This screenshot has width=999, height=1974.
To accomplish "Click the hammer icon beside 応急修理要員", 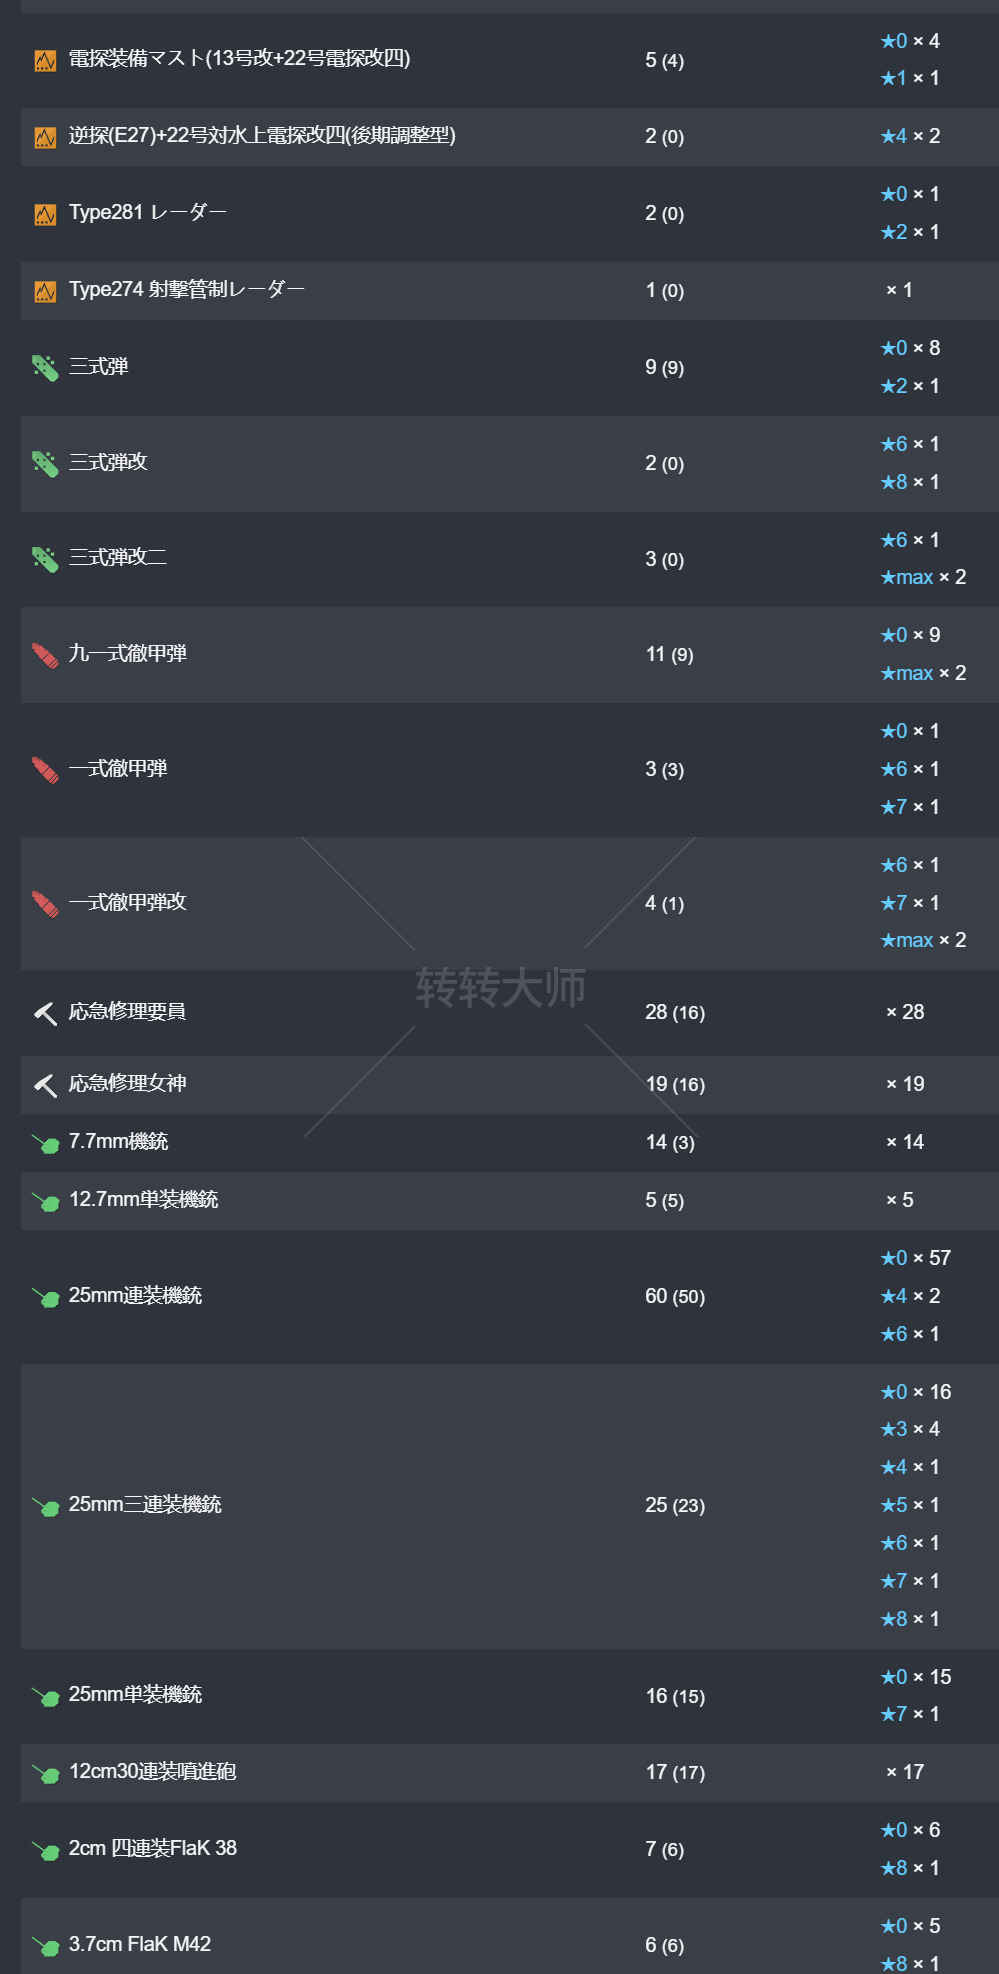I will tap(45, 1013).
